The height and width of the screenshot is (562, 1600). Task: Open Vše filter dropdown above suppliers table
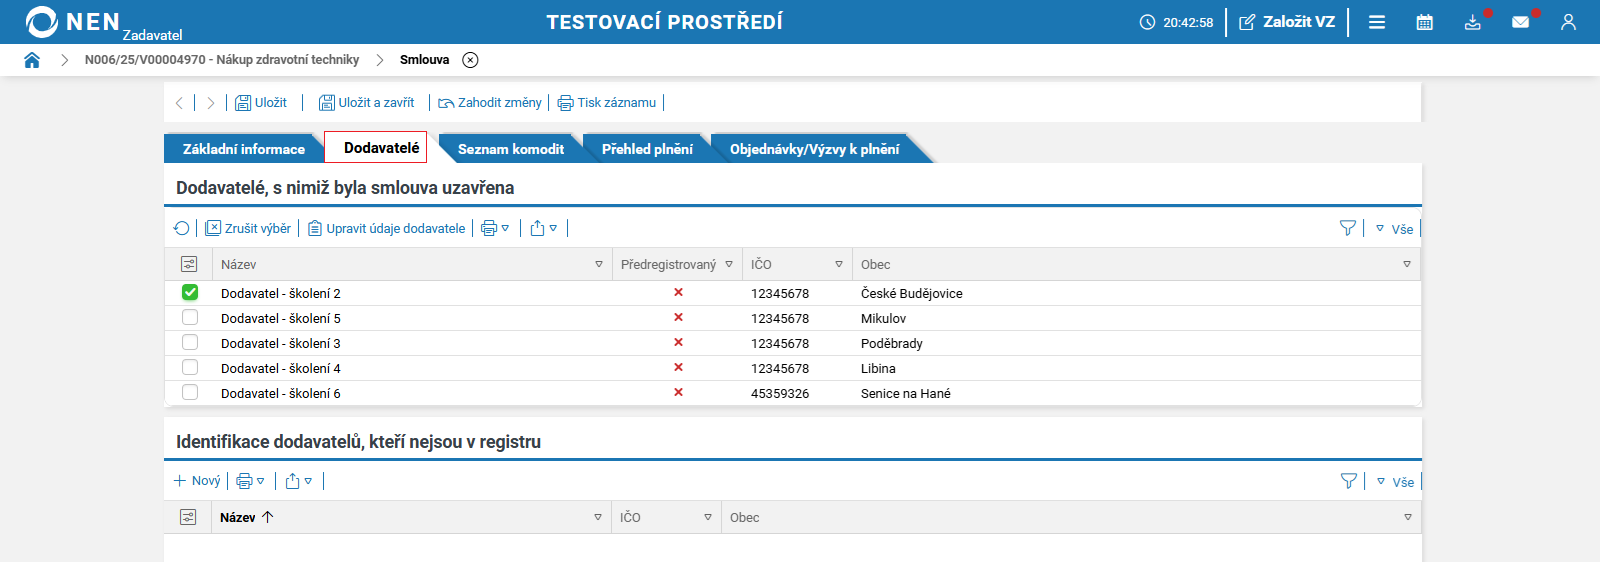[1394, 229]
